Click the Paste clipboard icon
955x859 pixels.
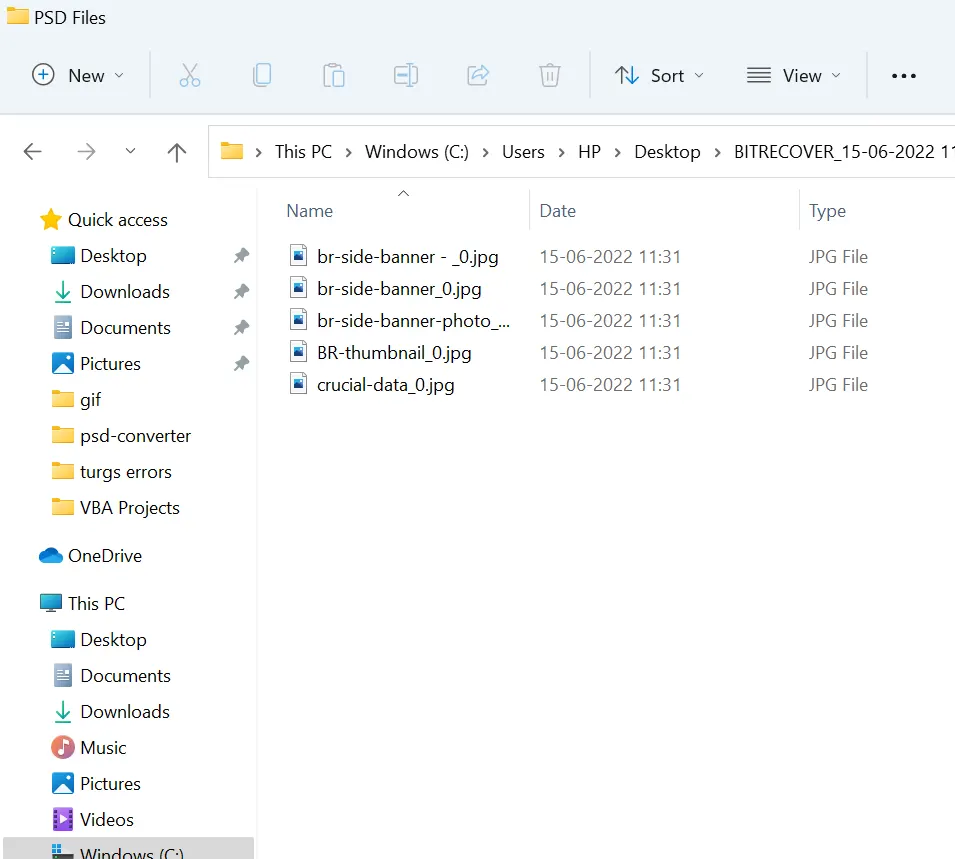click(x=334, y=75)
